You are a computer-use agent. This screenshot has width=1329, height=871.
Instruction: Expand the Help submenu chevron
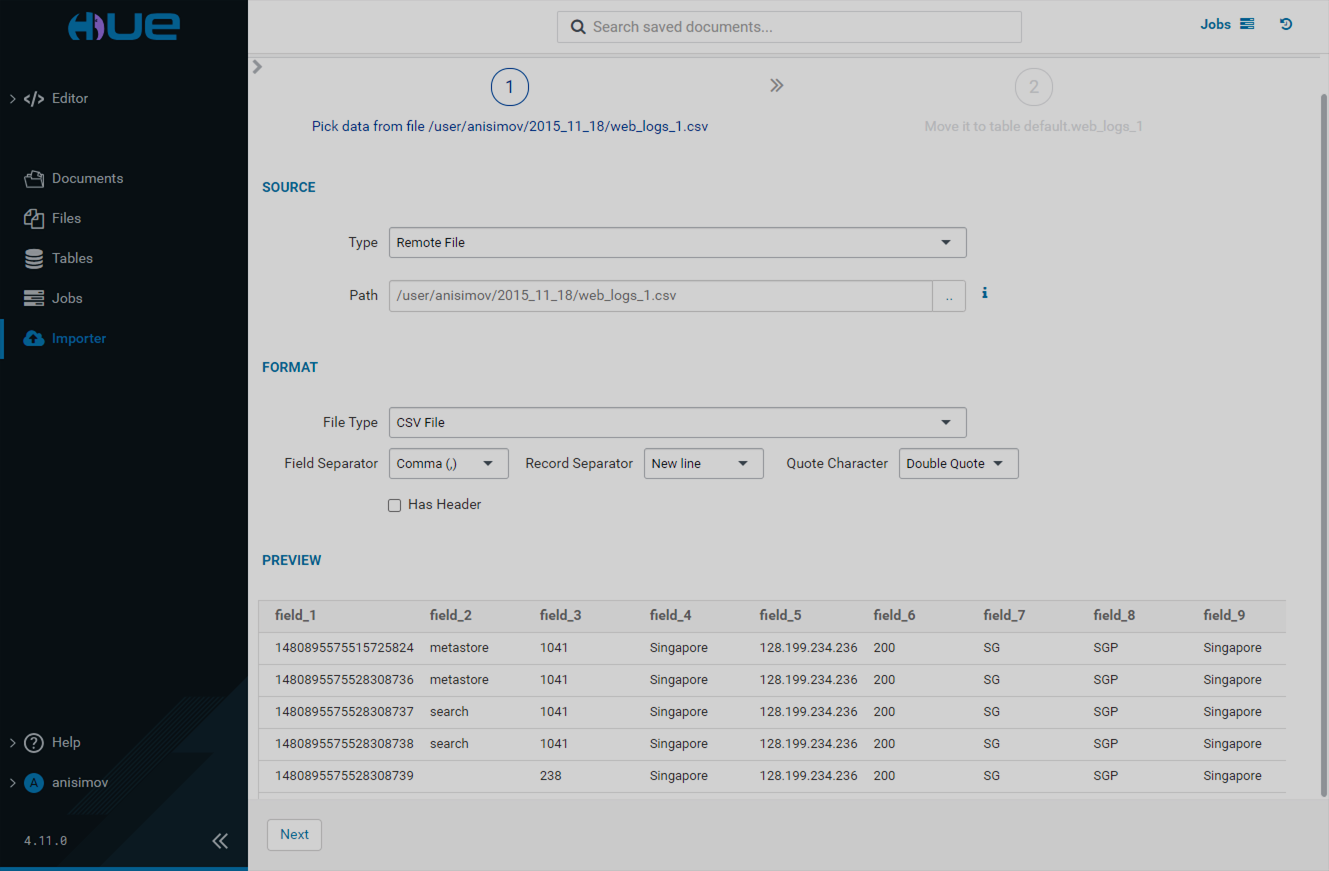(x=12, y=742)
